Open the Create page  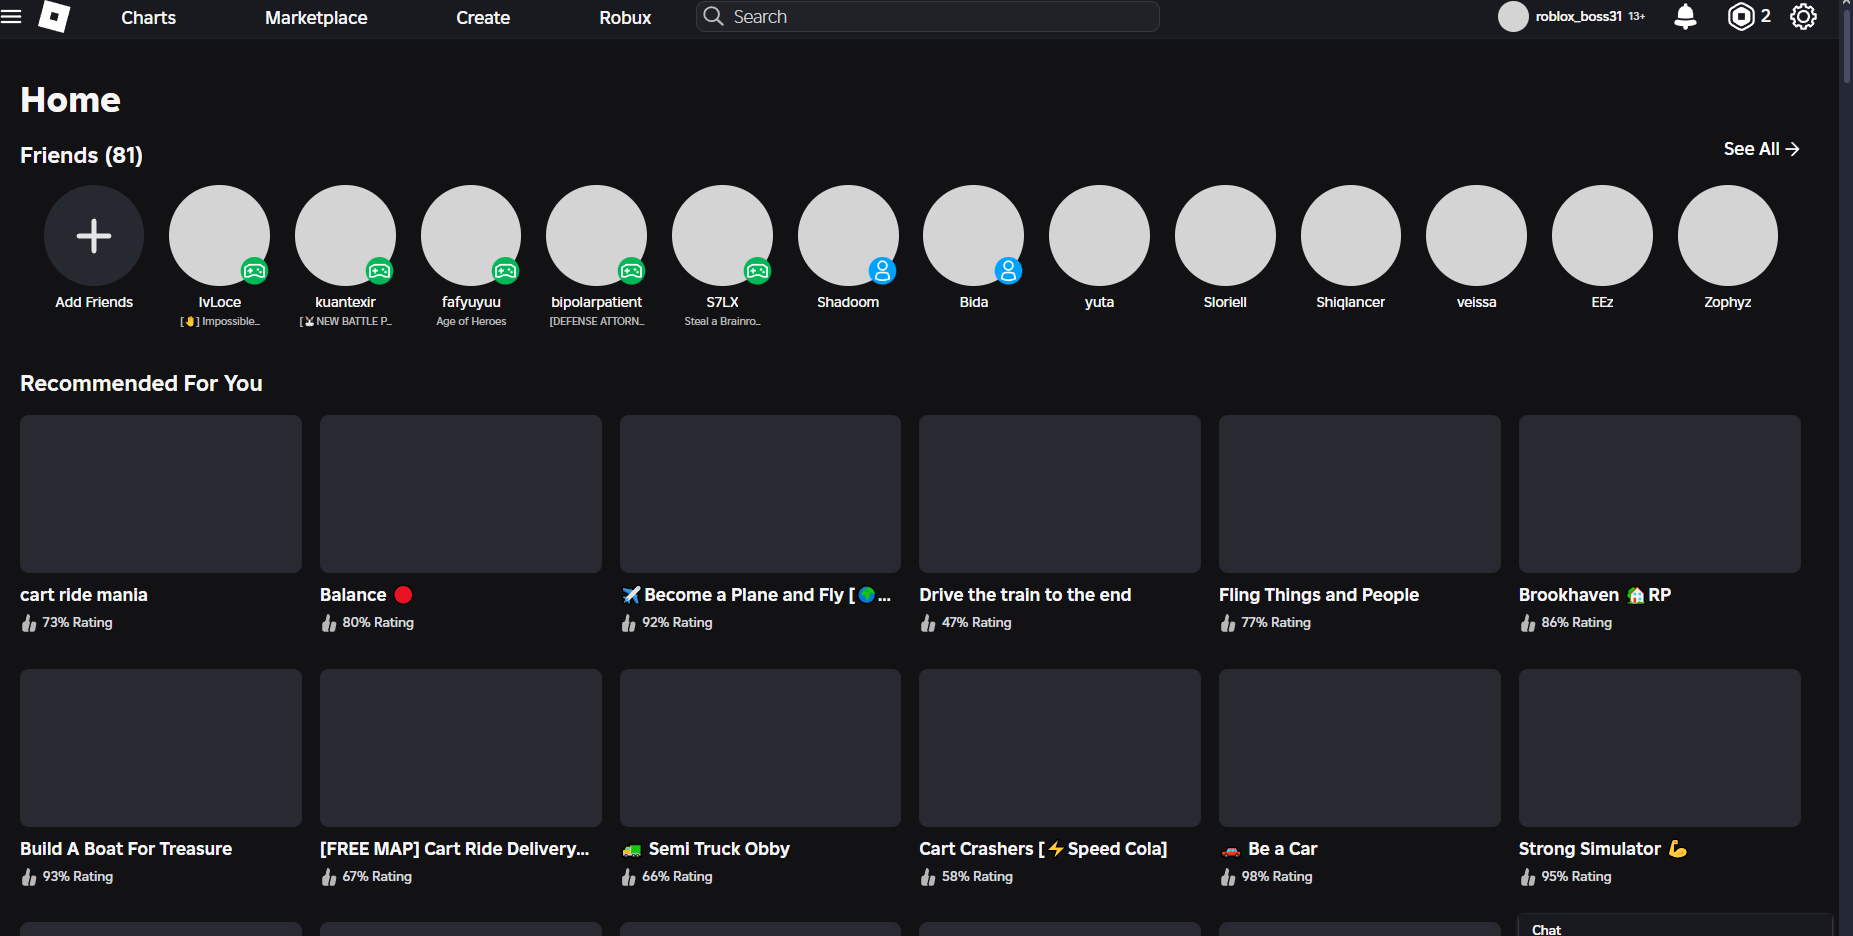pyautogui.click(x=483, y=17)
